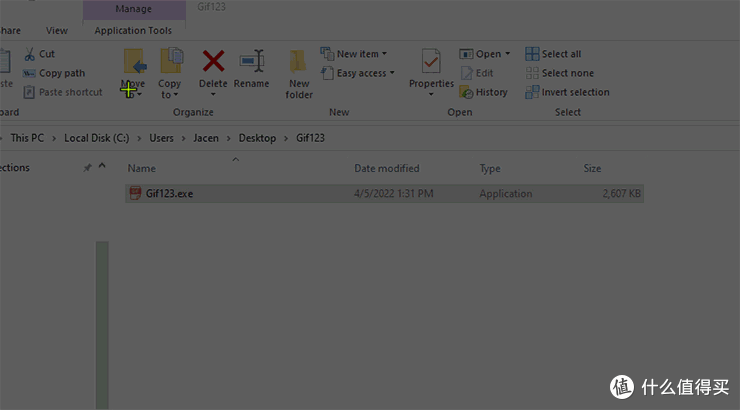Select the Gif123.exe file name
Image resolution: width=740 pixels, height=410 pixels.
169,193
